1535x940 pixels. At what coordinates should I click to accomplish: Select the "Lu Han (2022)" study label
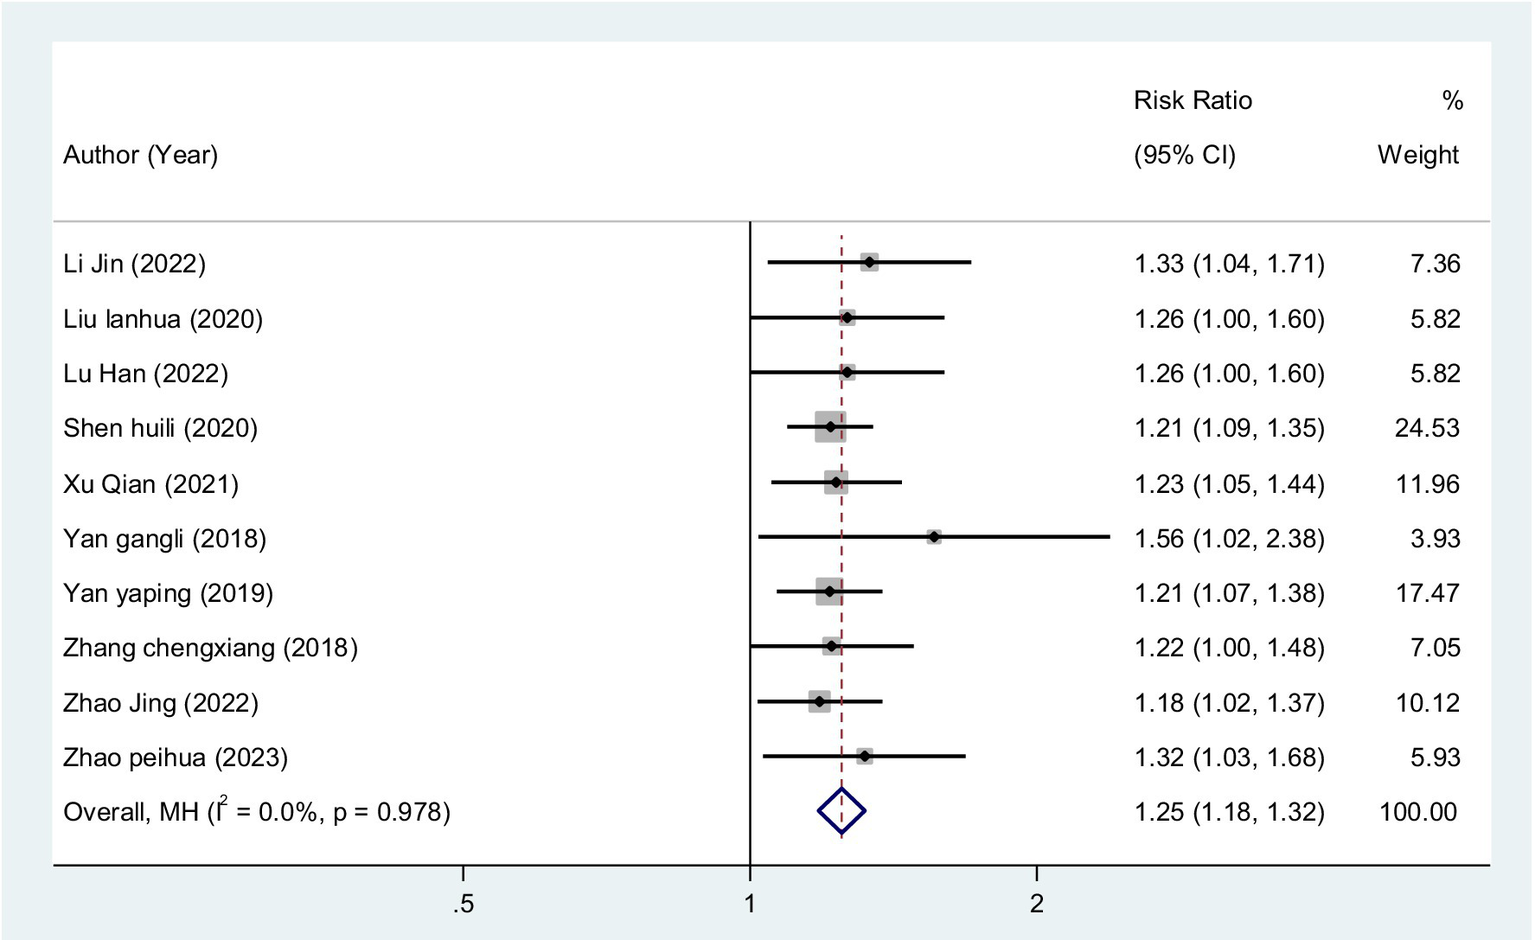coord(146,373)
